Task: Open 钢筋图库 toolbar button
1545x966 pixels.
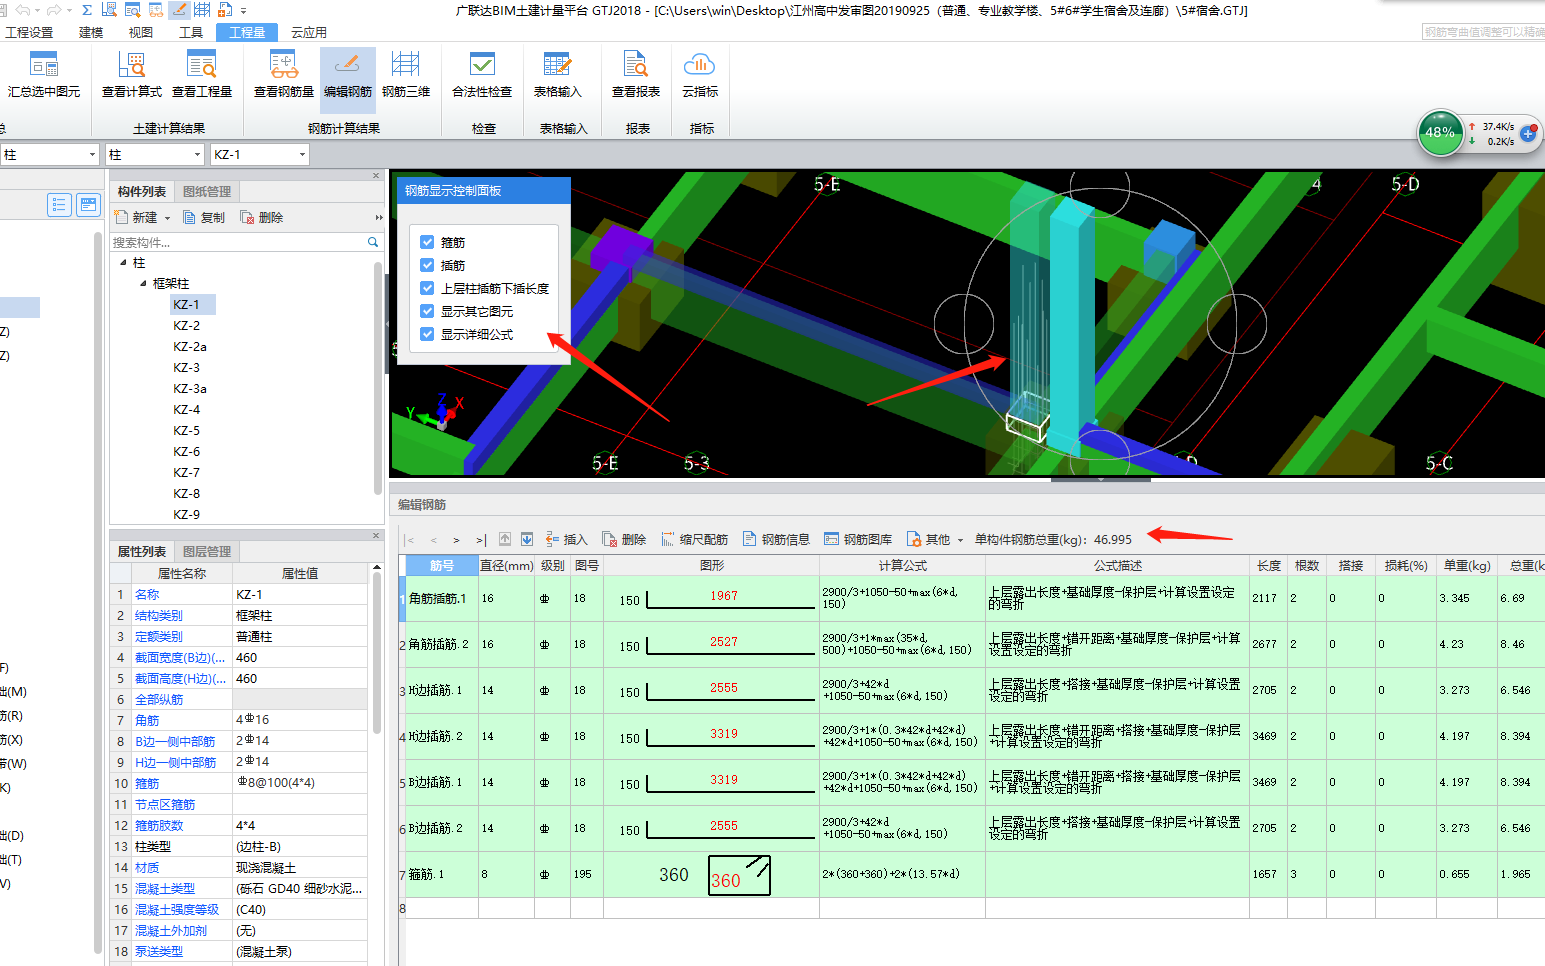Action: click(x=858, y=539)
